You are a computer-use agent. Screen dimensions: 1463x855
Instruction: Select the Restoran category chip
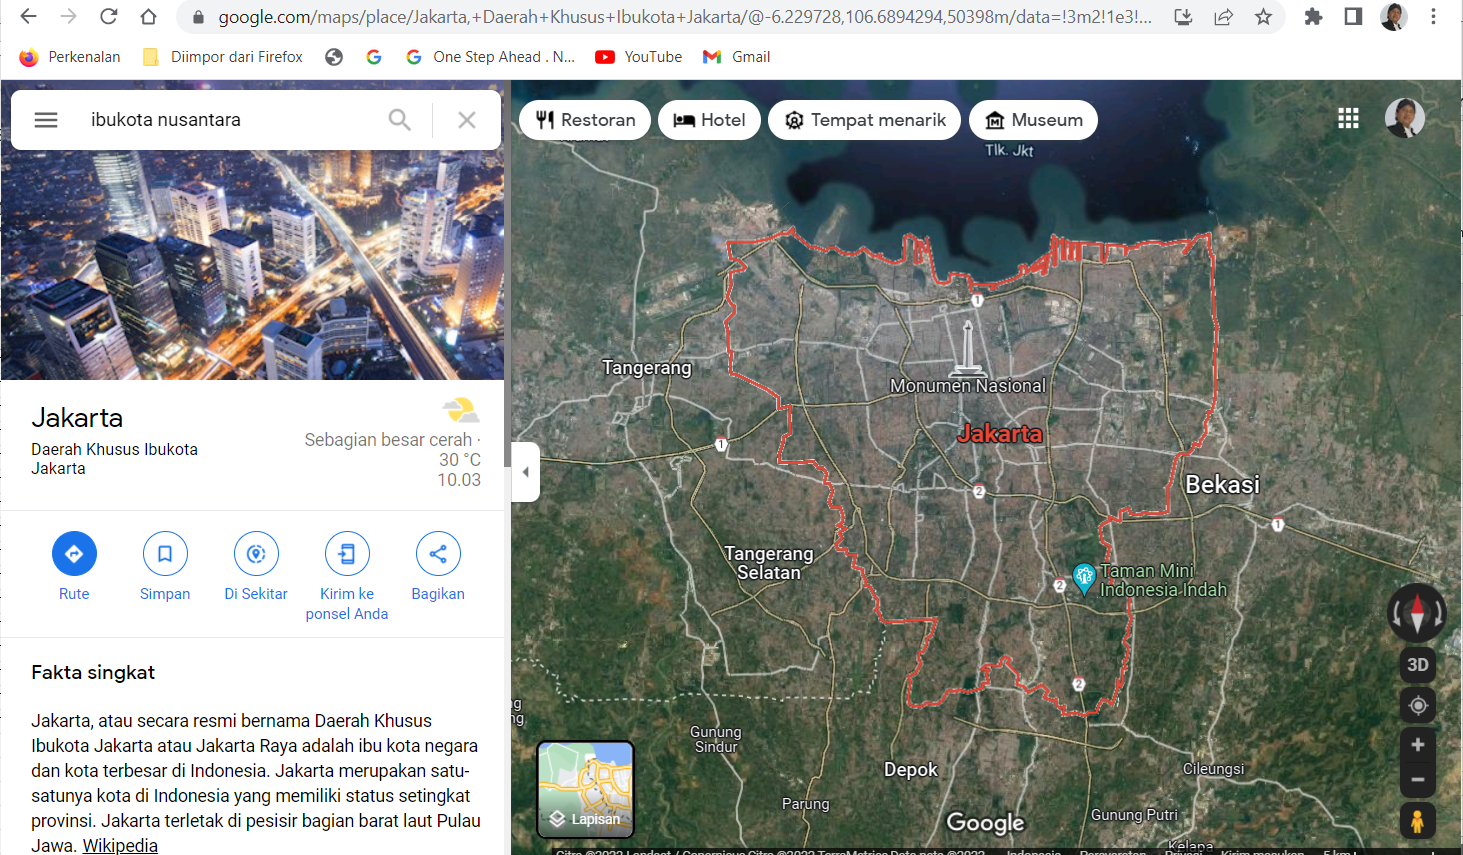click(585, 120)
